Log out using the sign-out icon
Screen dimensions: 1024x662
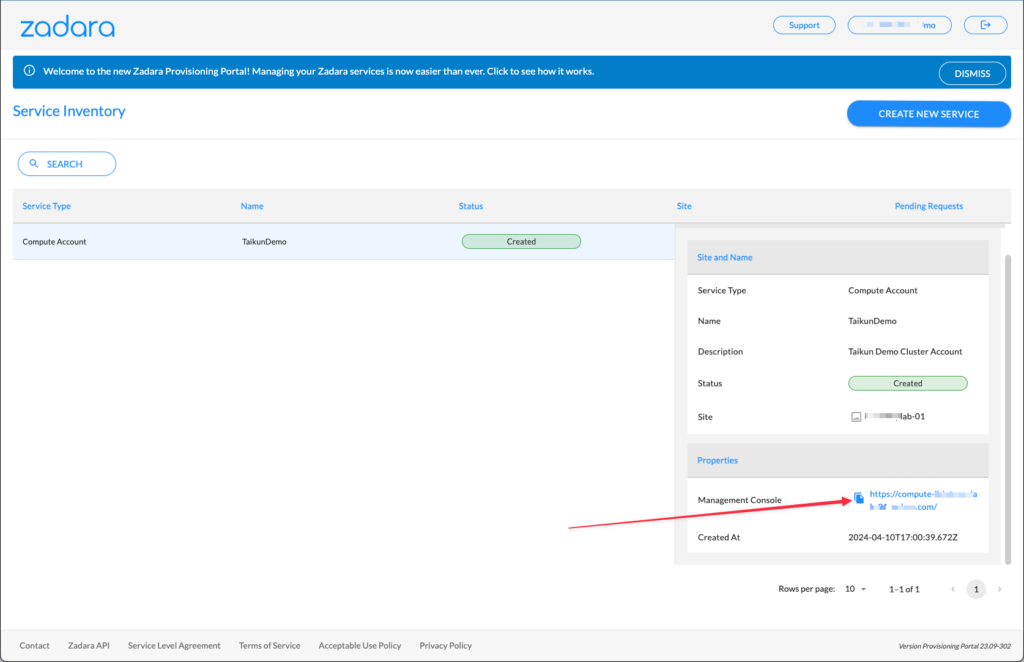(x=985, y=24)
